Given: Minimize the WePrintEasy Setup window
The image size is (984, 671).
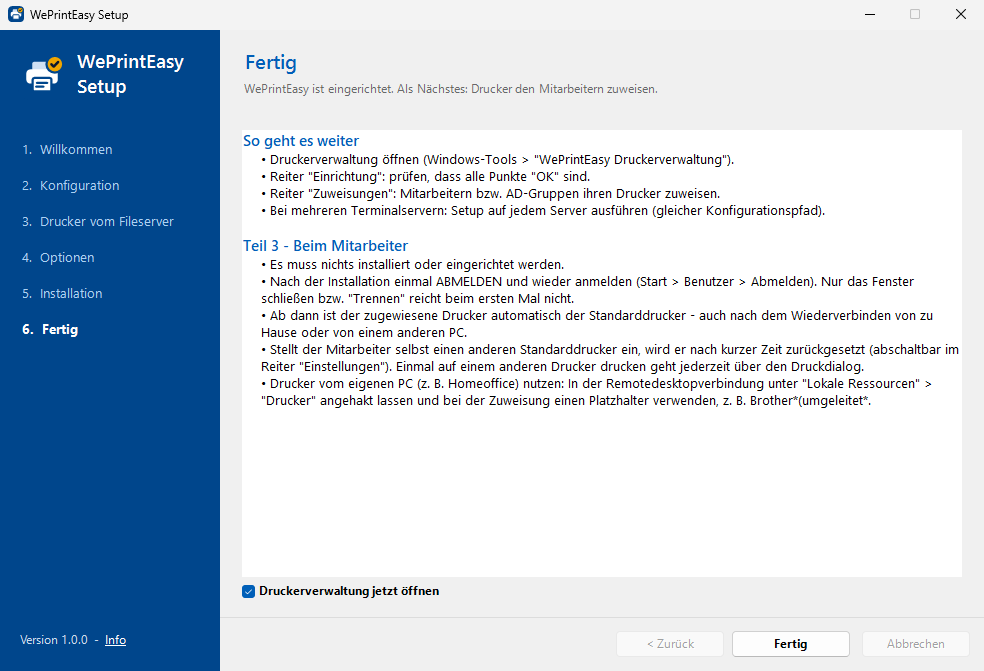Looking at the screenshot, I should coord(870,14).
